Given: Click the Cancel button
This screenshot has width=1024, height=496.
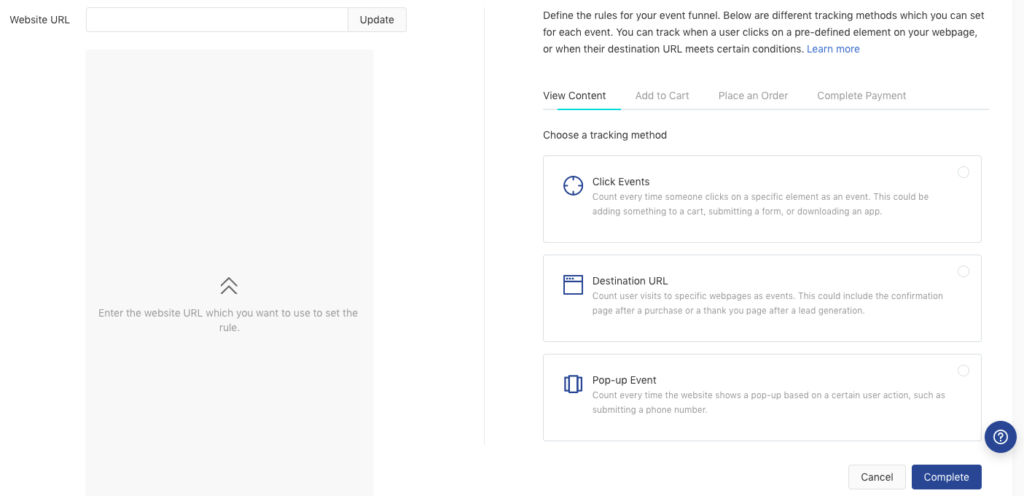Looking at the screenshot, I should click(876, 477).
